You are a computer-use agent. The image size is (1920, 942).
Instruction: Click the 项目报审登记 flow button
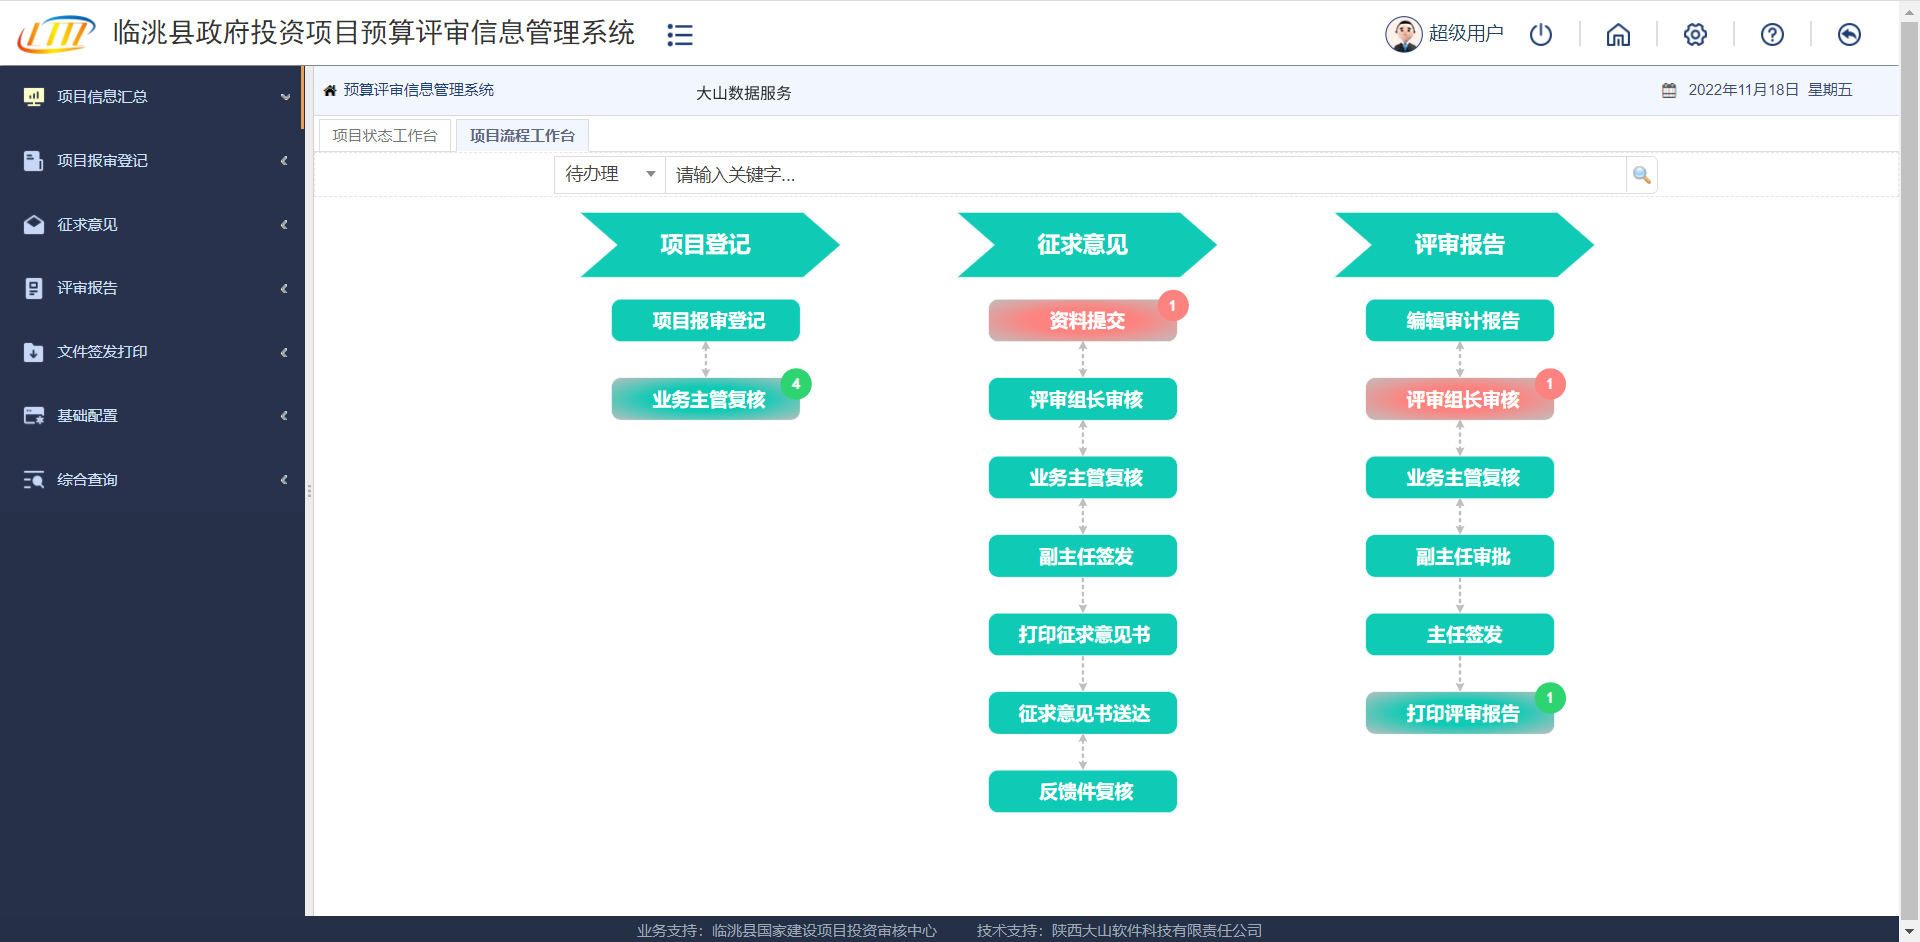click(706, 321)
